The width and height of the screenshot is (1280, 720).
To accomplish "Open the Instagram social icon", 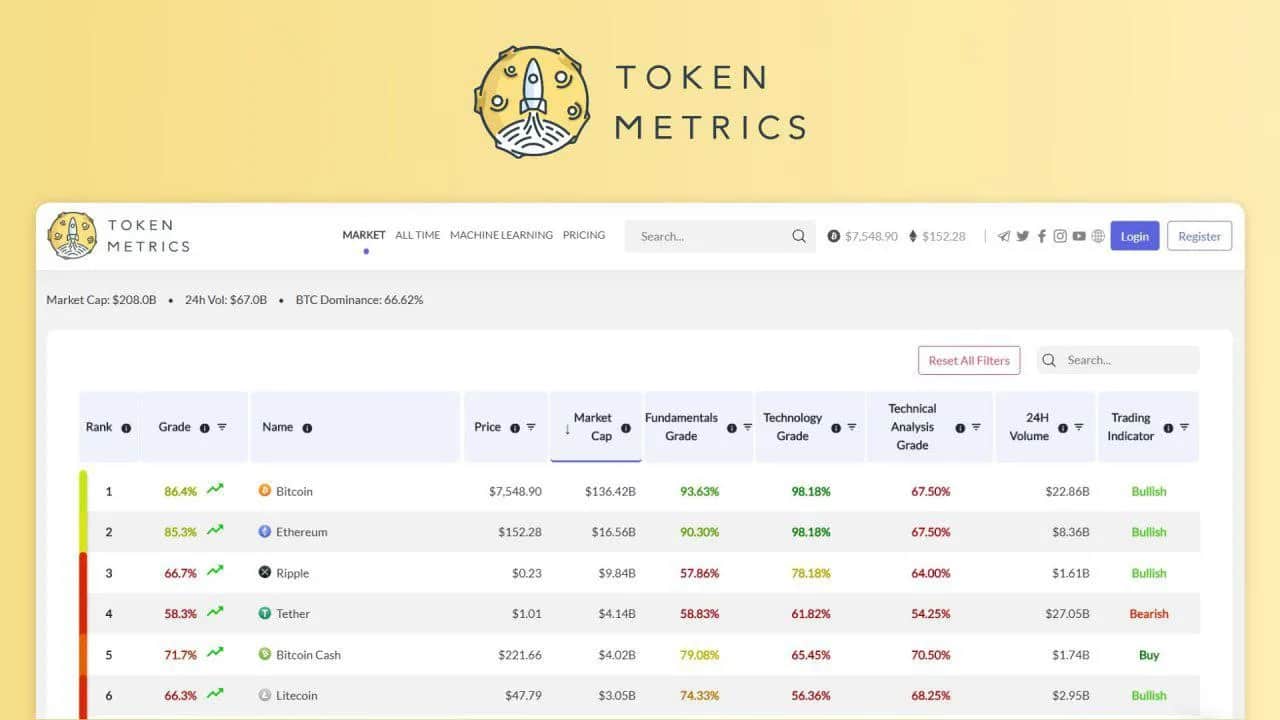I will tap(1060, 236).
